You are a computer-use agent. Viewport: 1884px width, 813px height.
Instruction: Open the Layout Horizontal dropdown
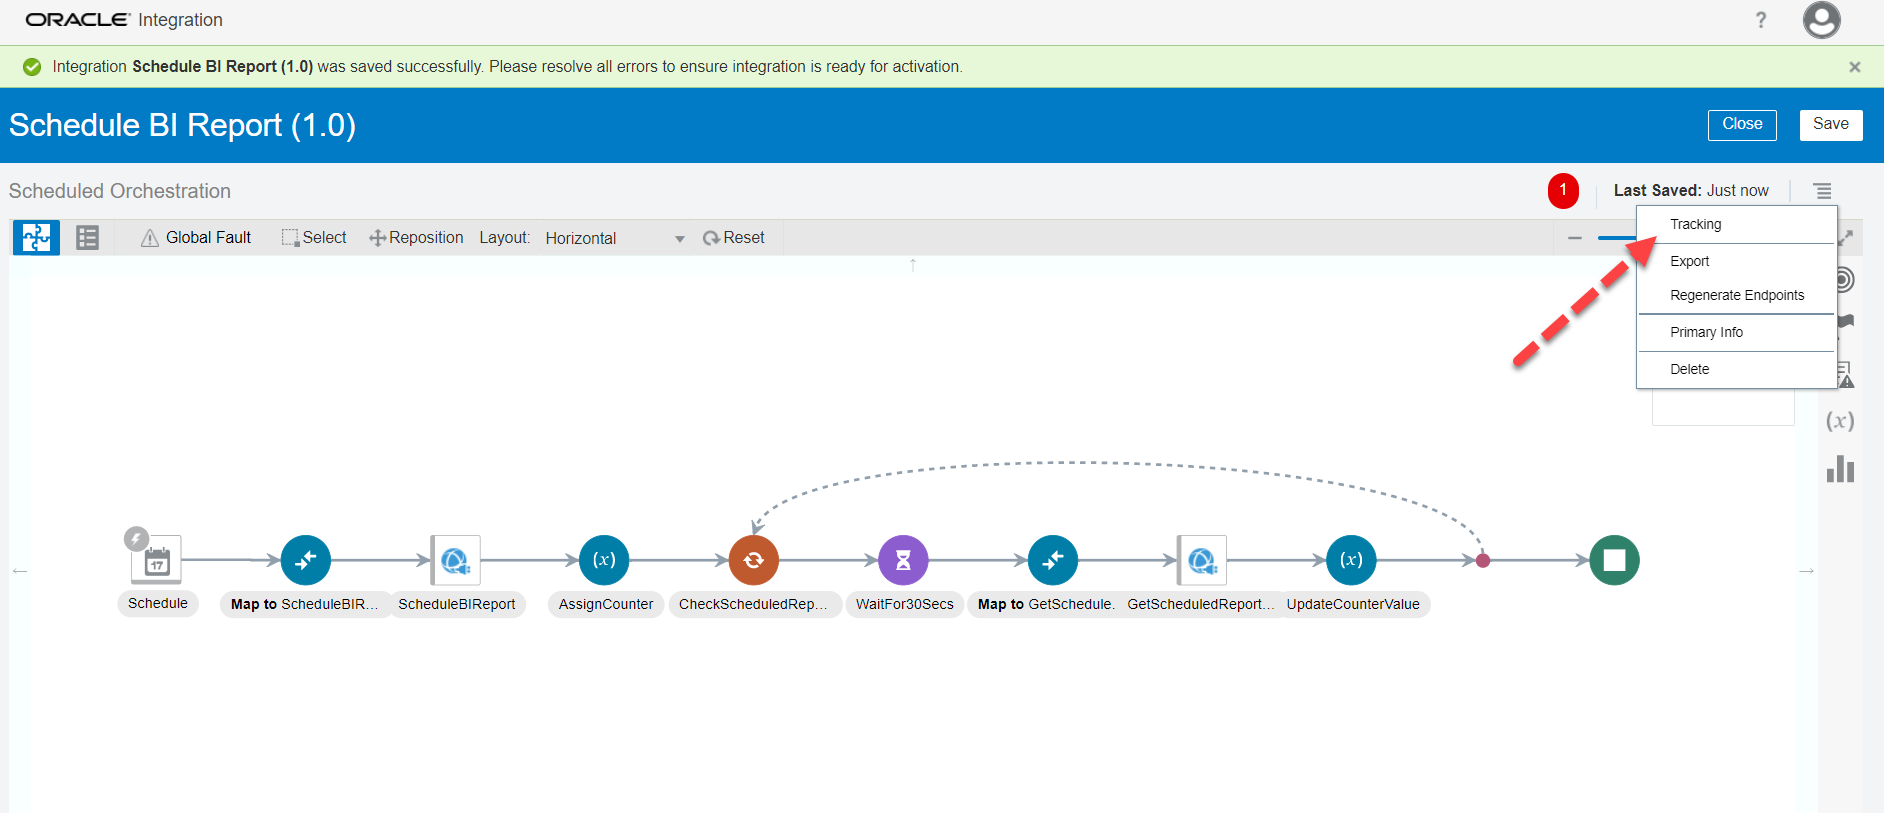(x=614, y=238)
